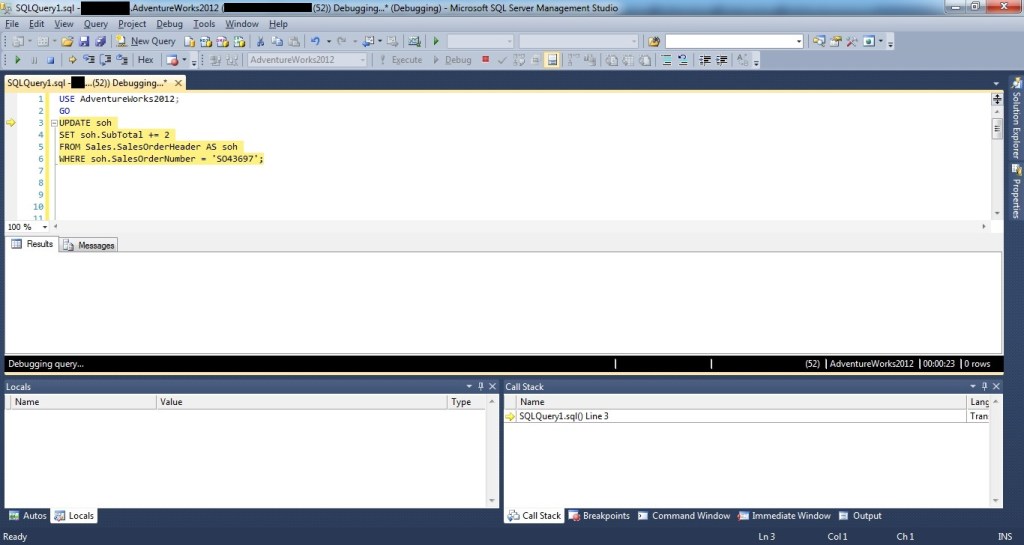Open the Find combo box dropdown arrow
Viewport: 1024px width, 545px height.
799,42
